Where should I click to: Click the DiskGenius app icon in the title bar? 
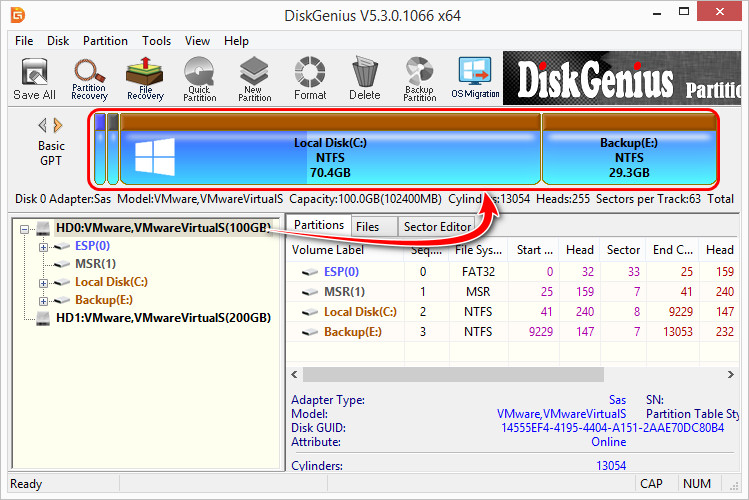18,15
